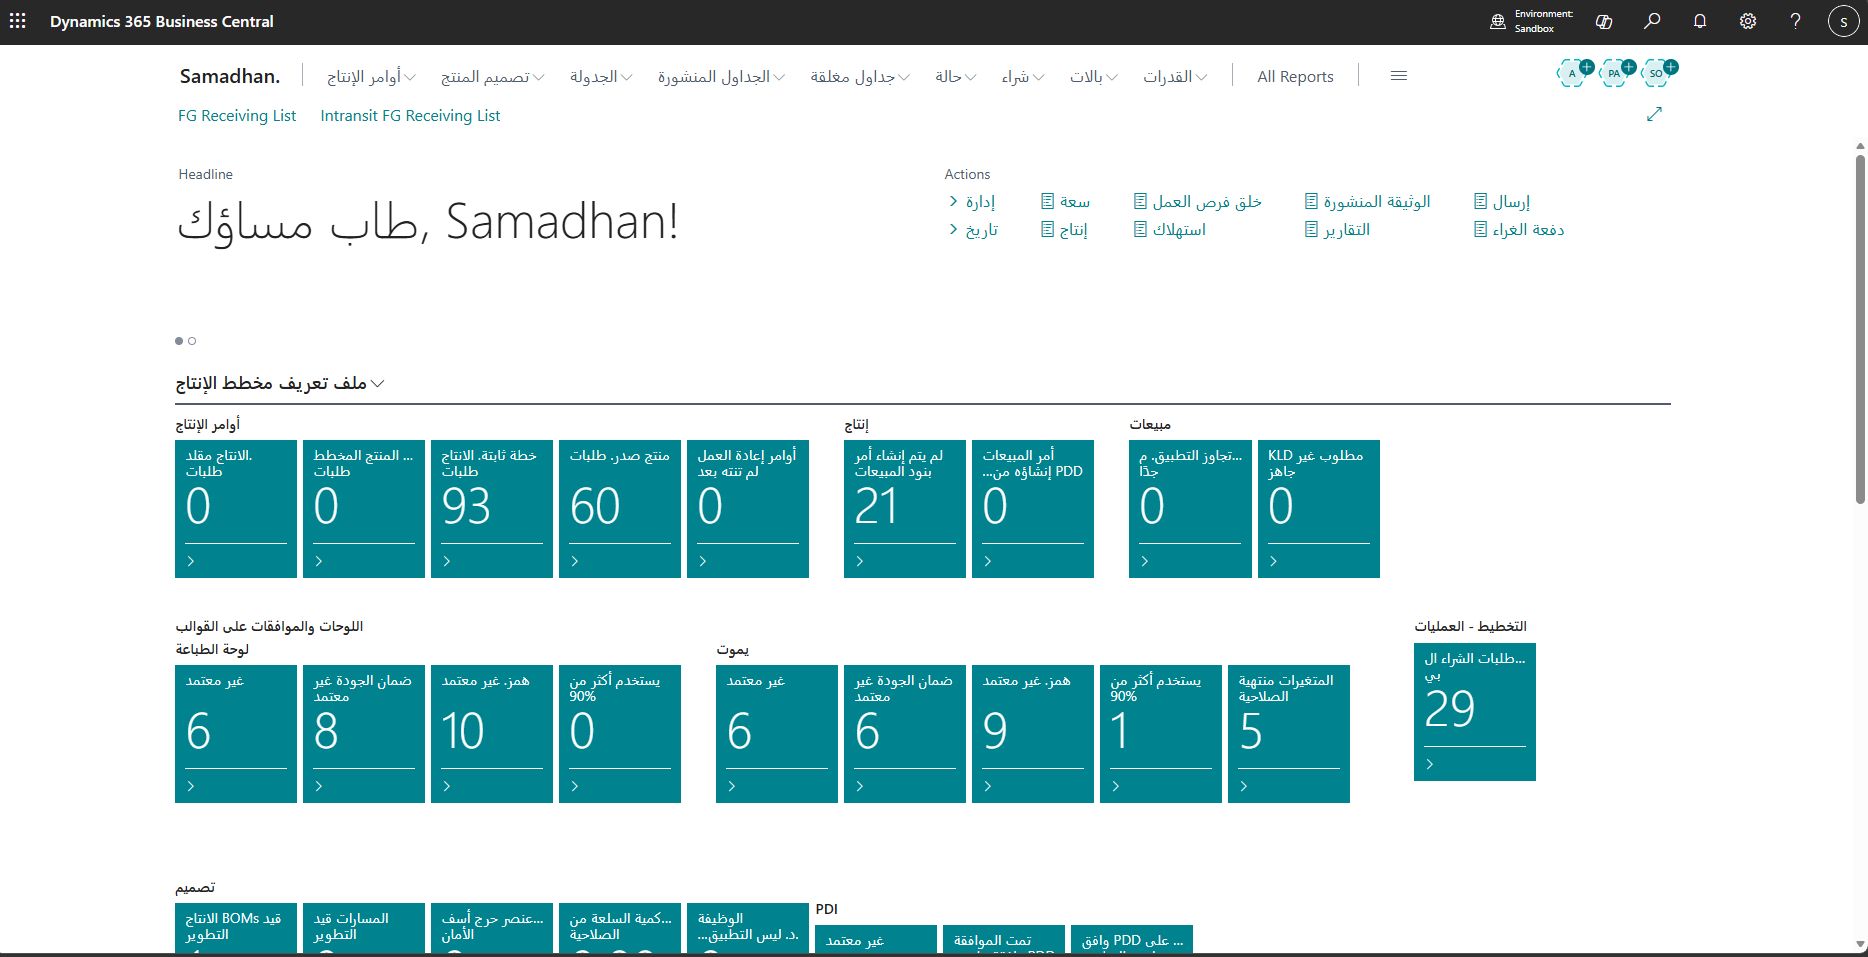Open the الجداول المنشورة menu

tap(721, 76)
